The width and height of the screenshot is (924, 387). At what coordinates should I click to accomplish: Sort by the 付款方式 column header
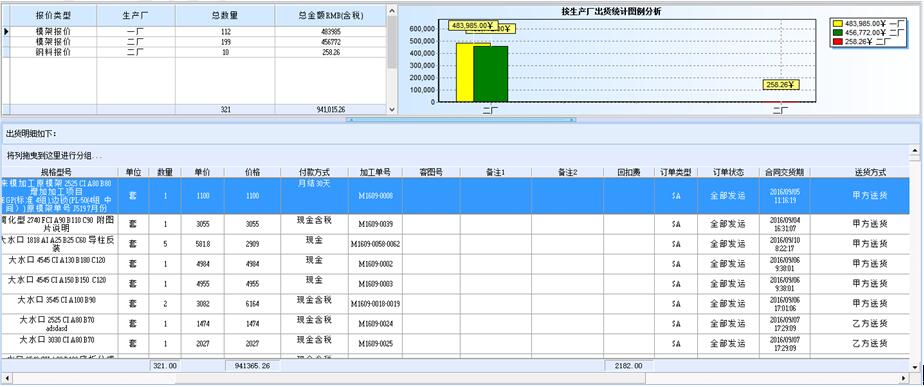[x=314, y=172]
